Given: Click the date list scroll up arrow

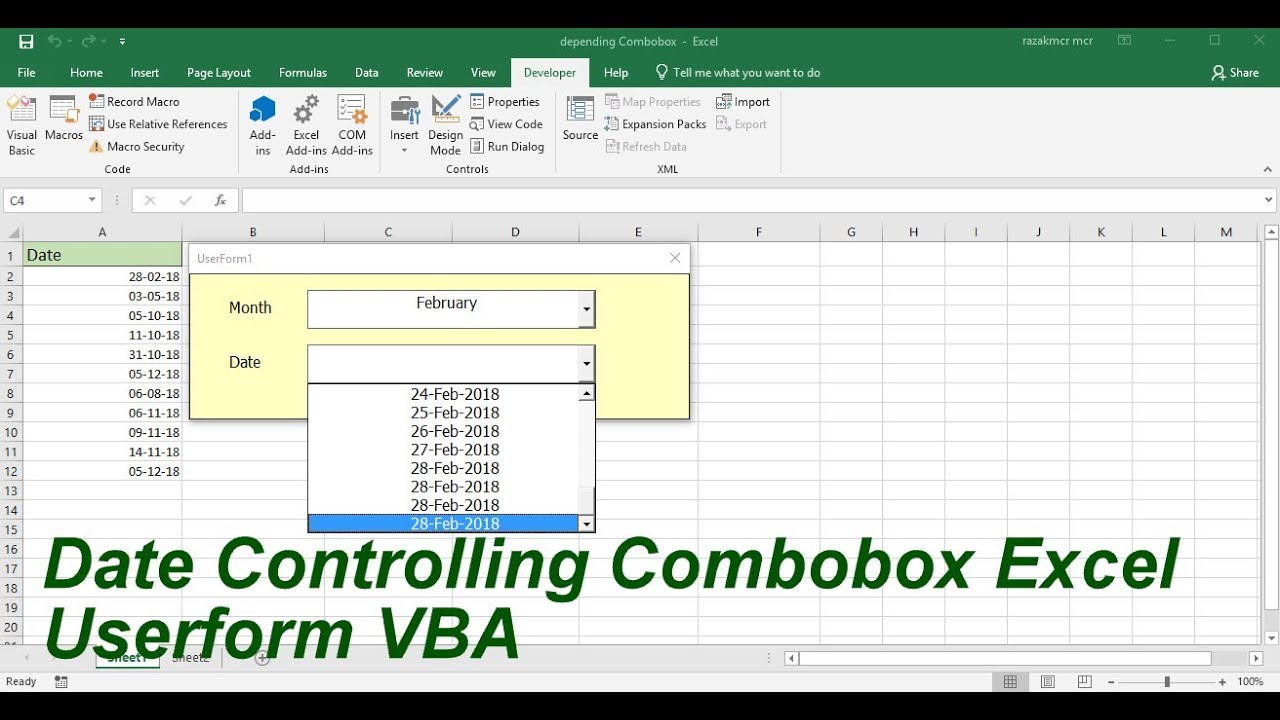Looking at the screenshot, I should click(x=587, y=393).
